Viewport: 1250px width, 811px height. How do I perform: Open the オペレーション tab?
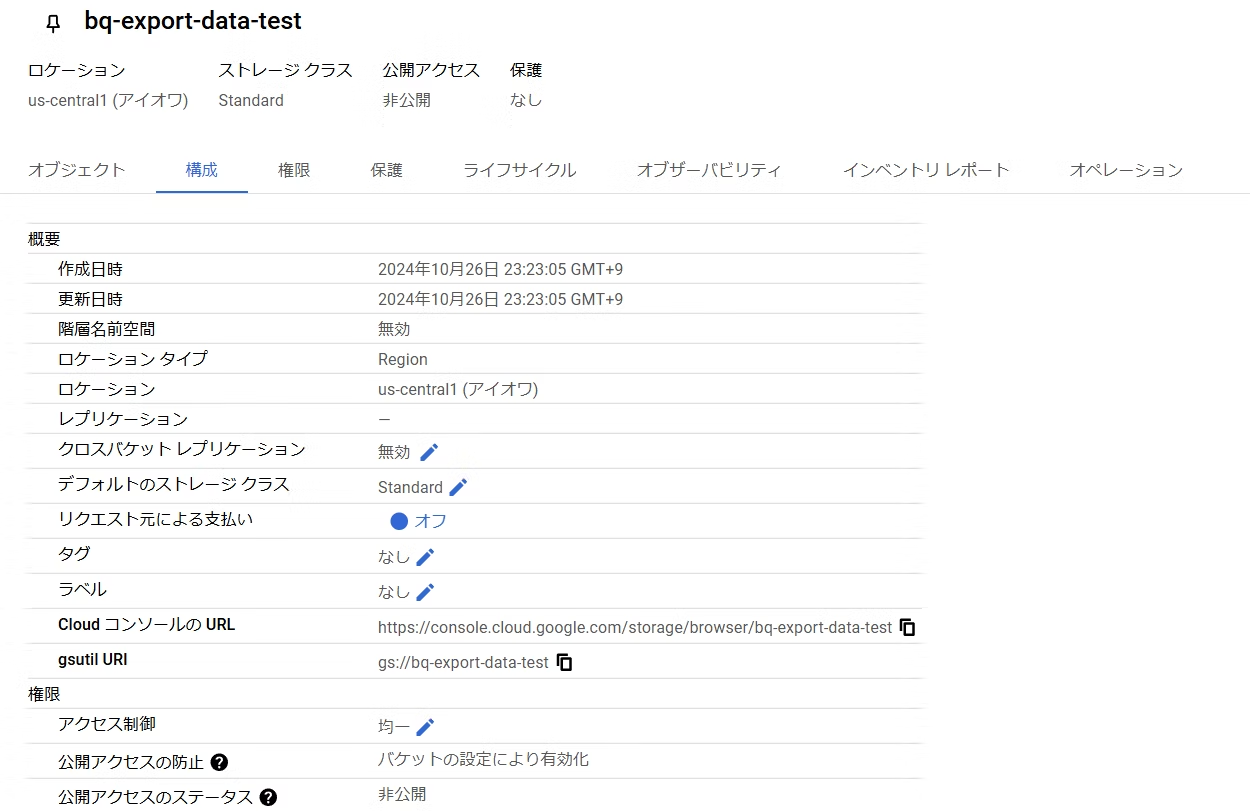[1124, 170]
